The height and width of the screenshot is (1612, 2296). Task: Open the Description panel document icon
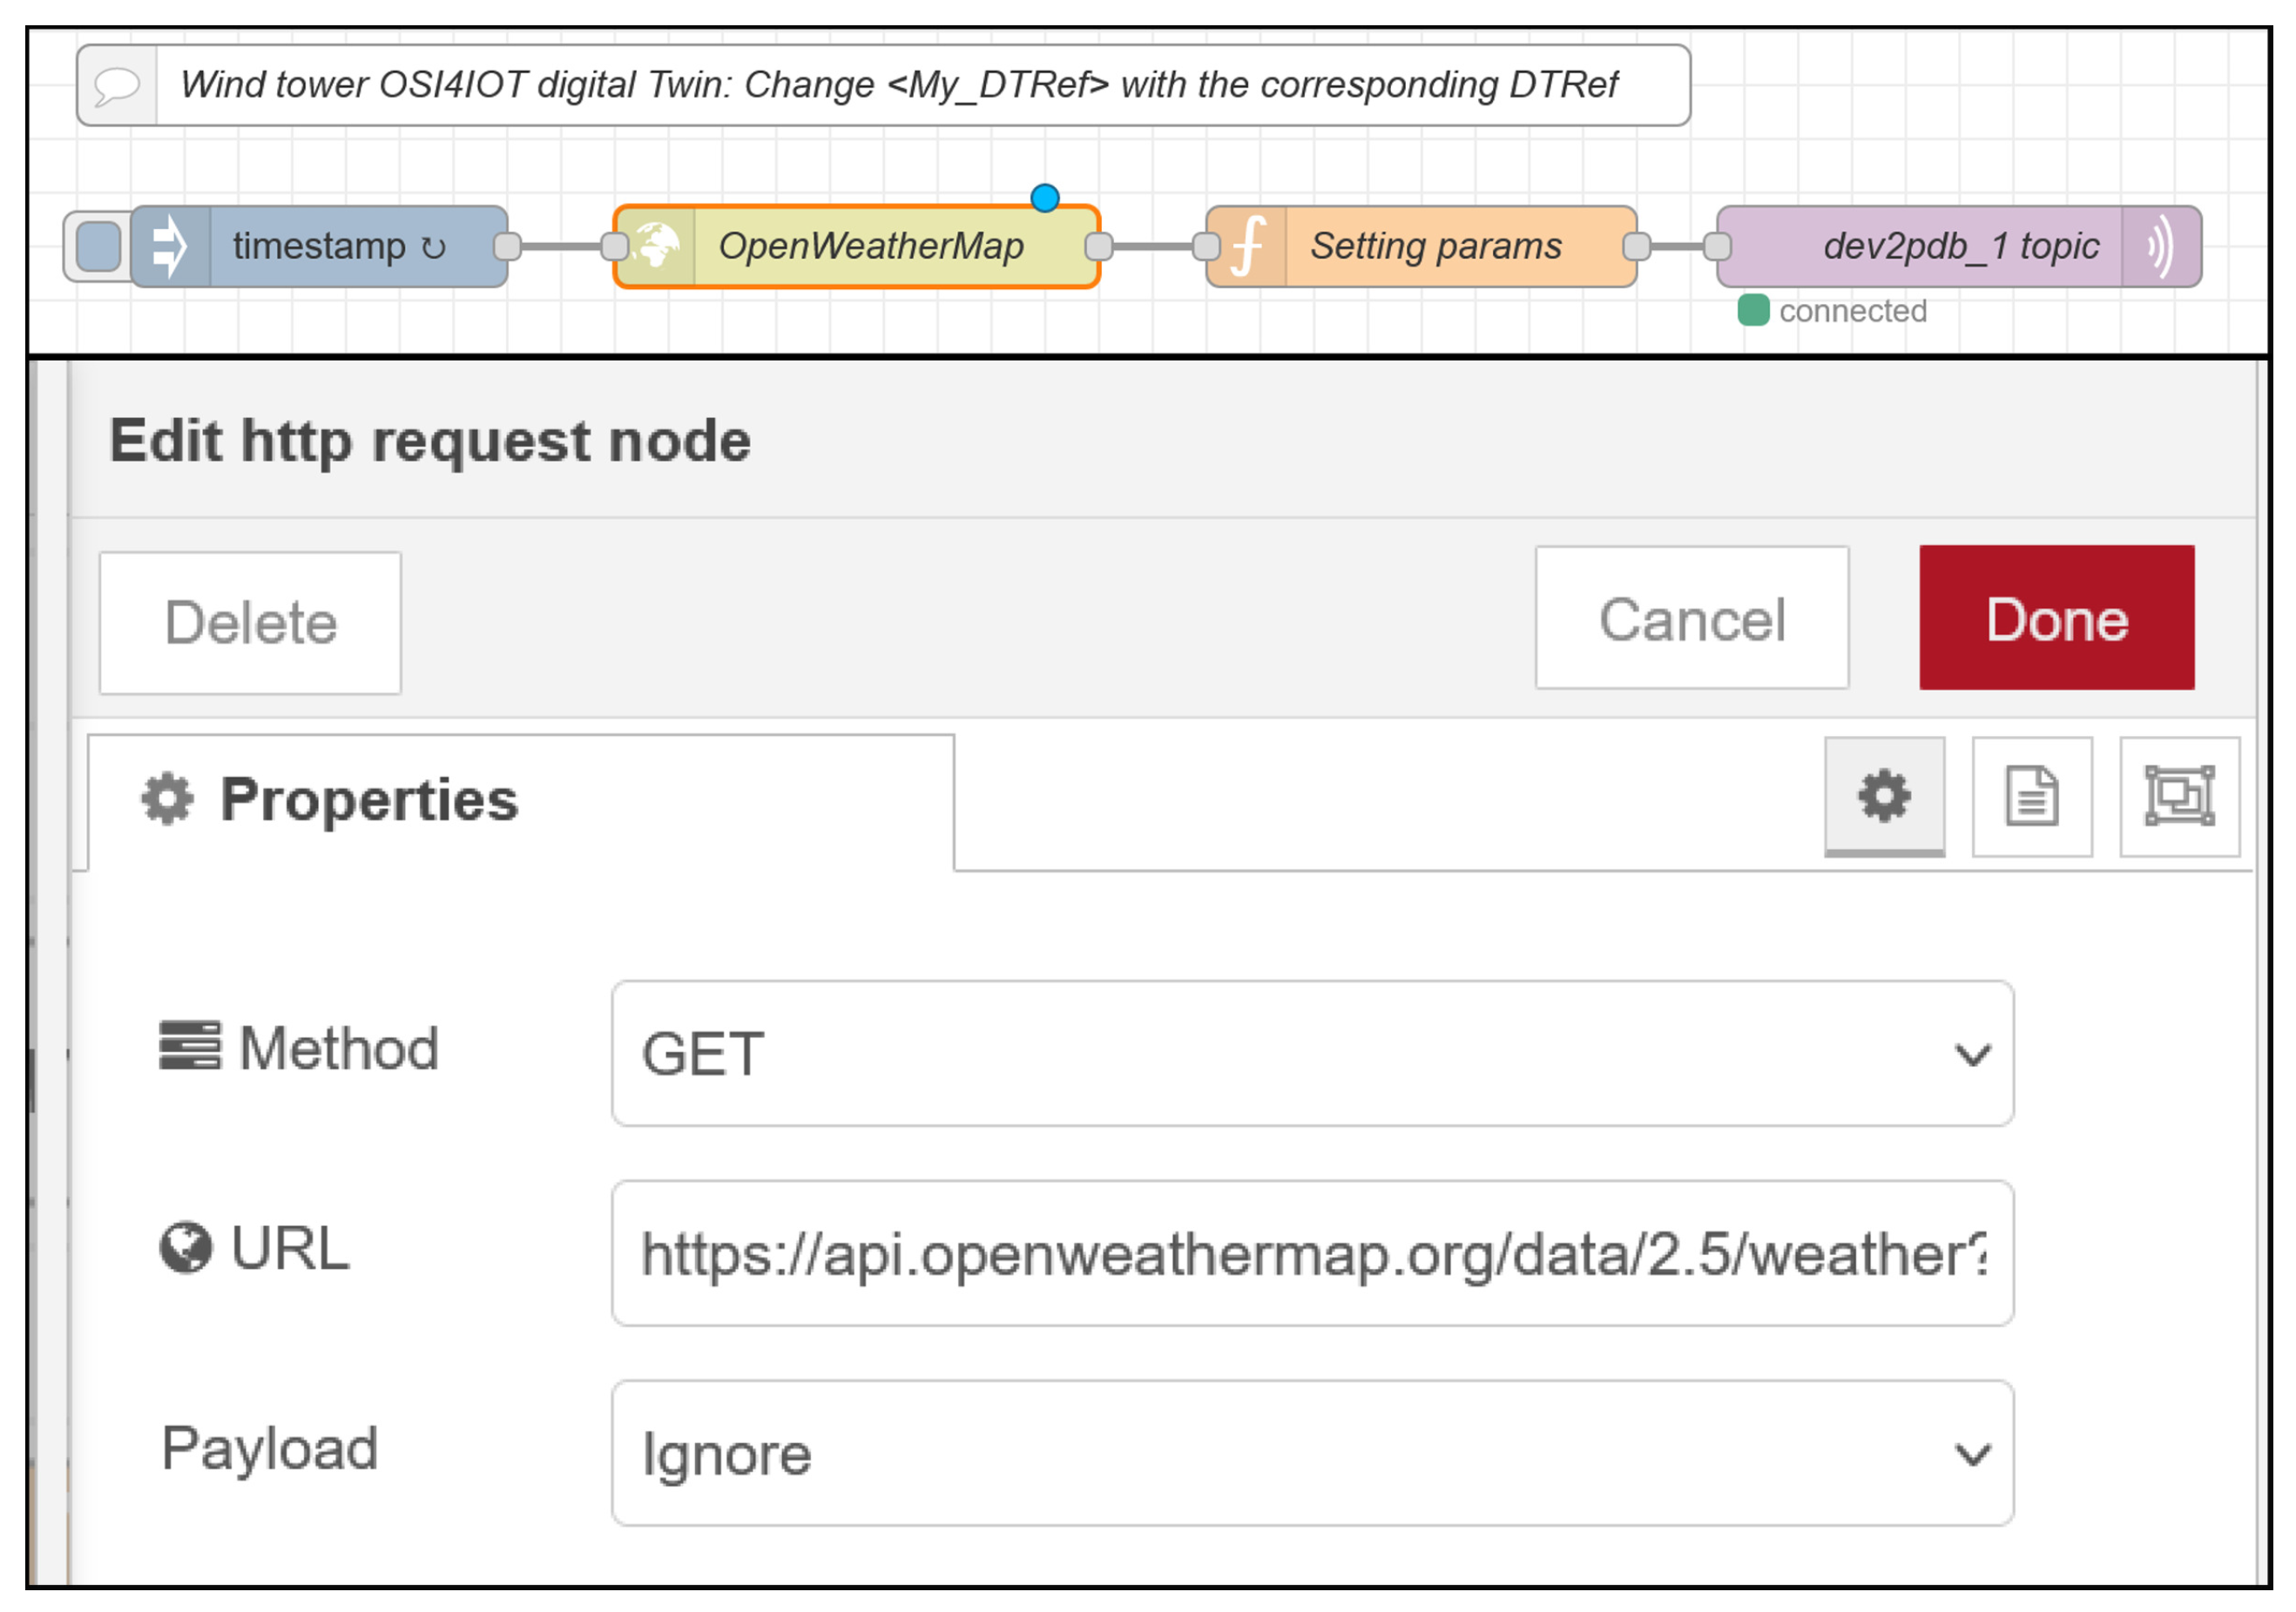tap(2031, 797)
